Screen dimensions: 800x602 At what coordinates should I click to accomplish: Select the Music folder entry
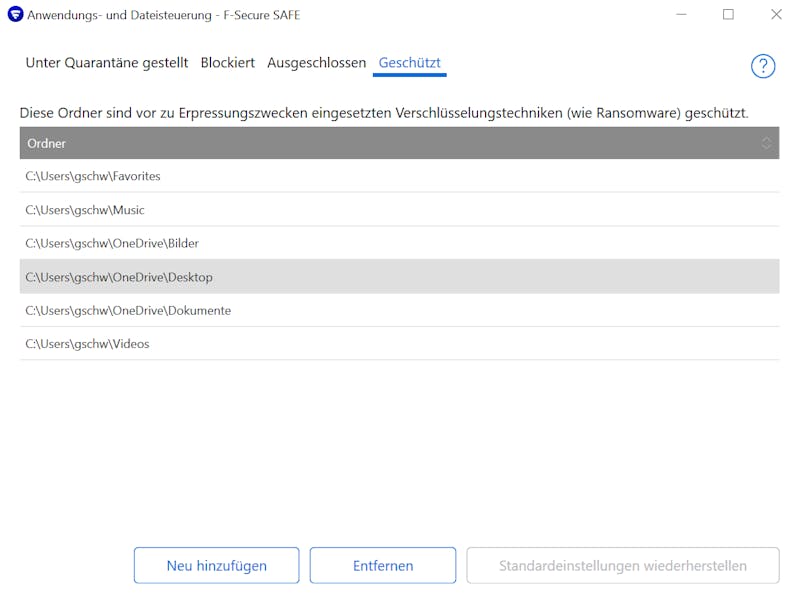(85, 210)
